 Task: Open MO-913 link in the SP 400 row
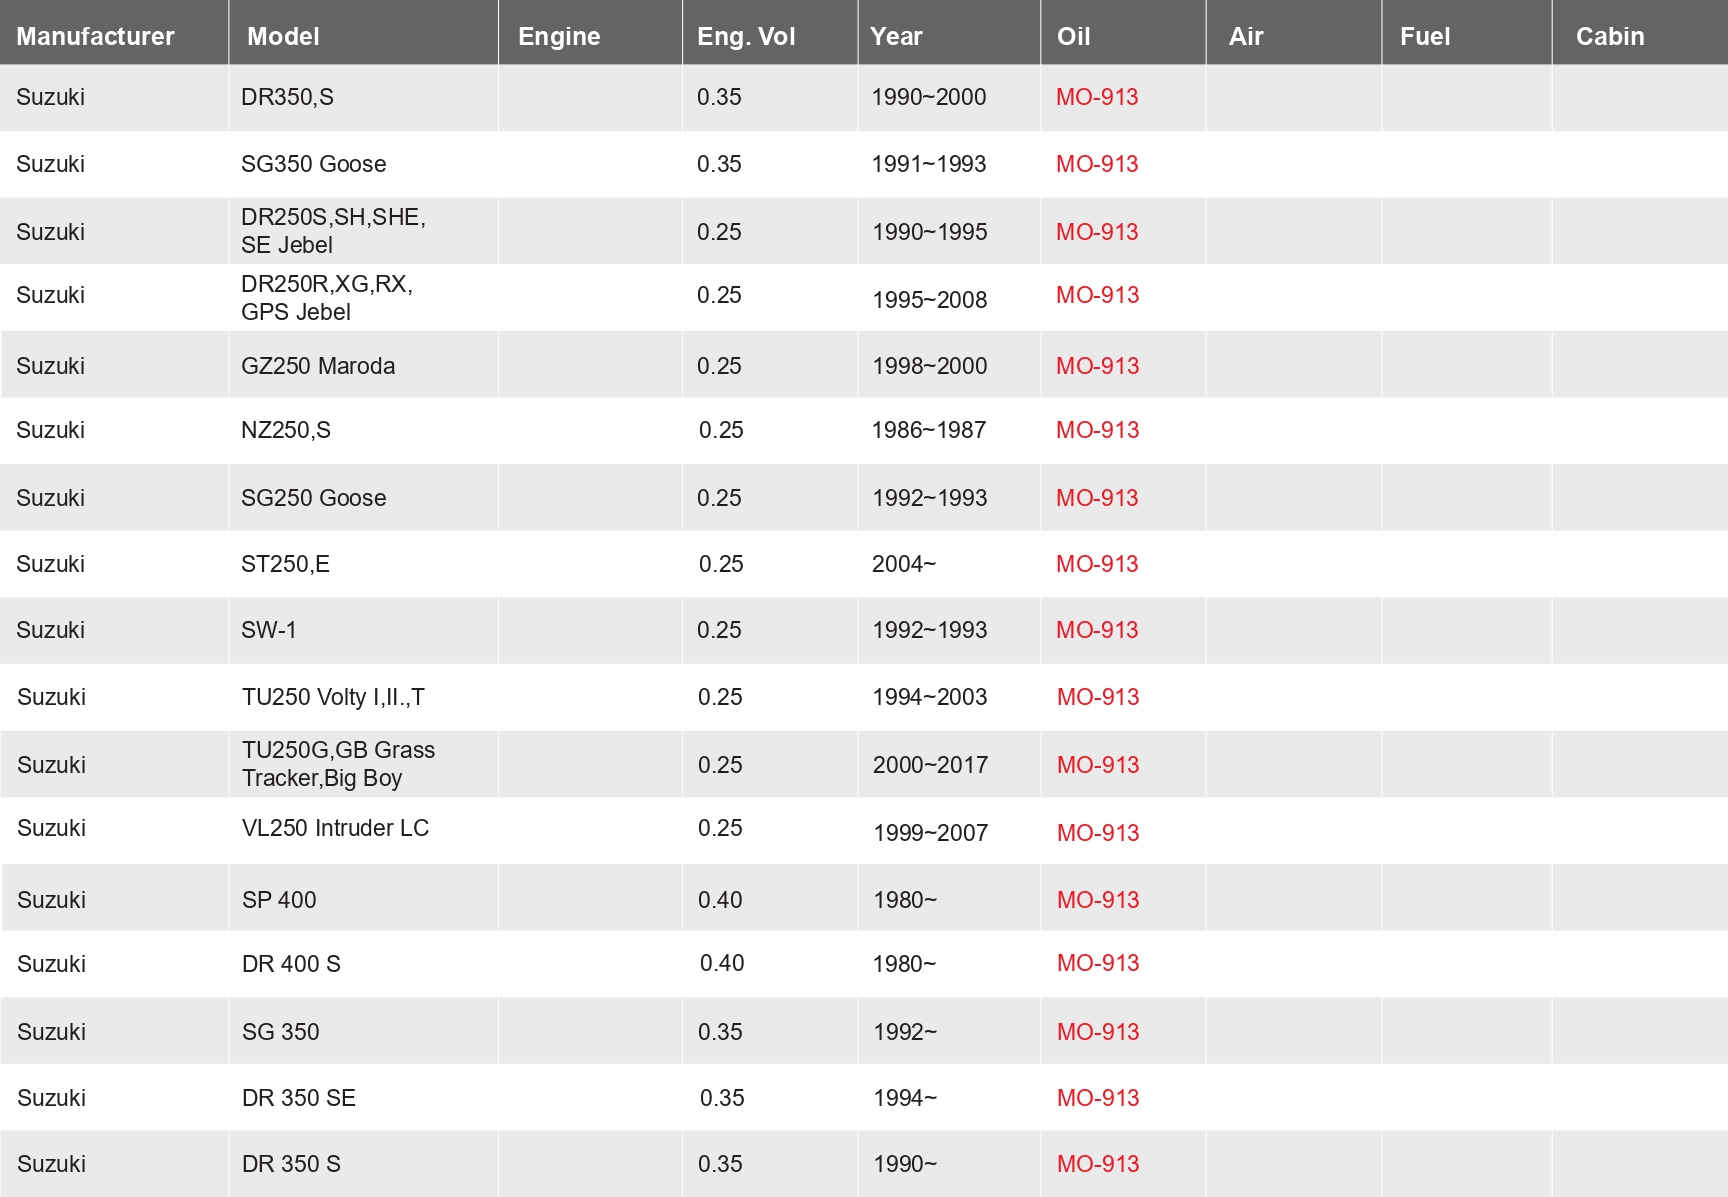tap(1098, 900)
